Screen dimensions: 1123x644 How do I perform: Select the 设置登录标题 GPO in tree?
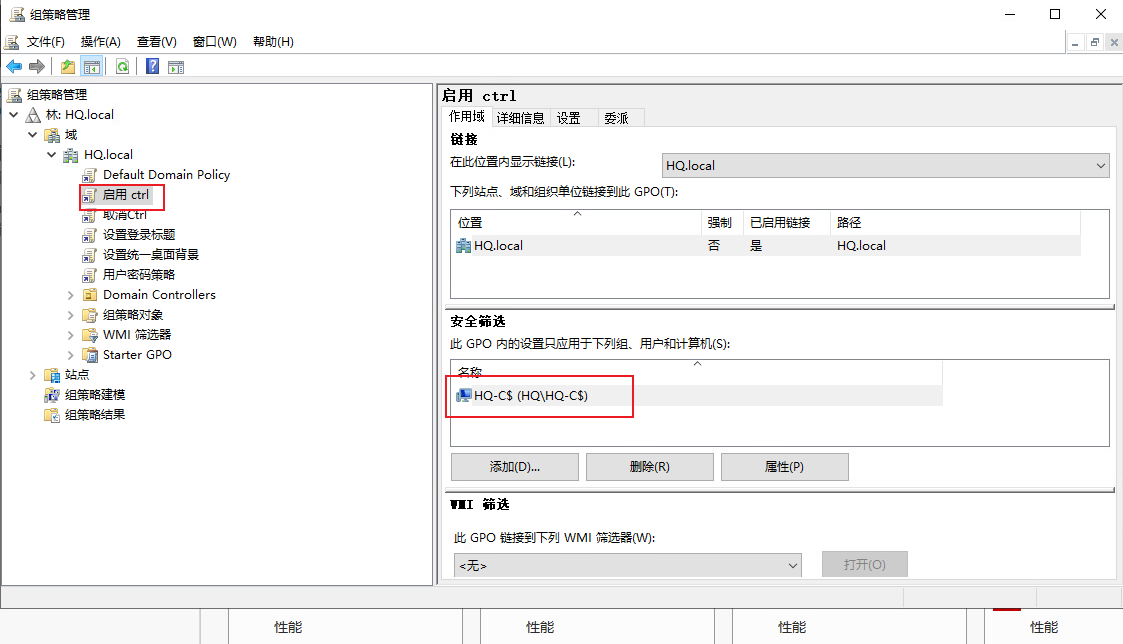(139, 235)
